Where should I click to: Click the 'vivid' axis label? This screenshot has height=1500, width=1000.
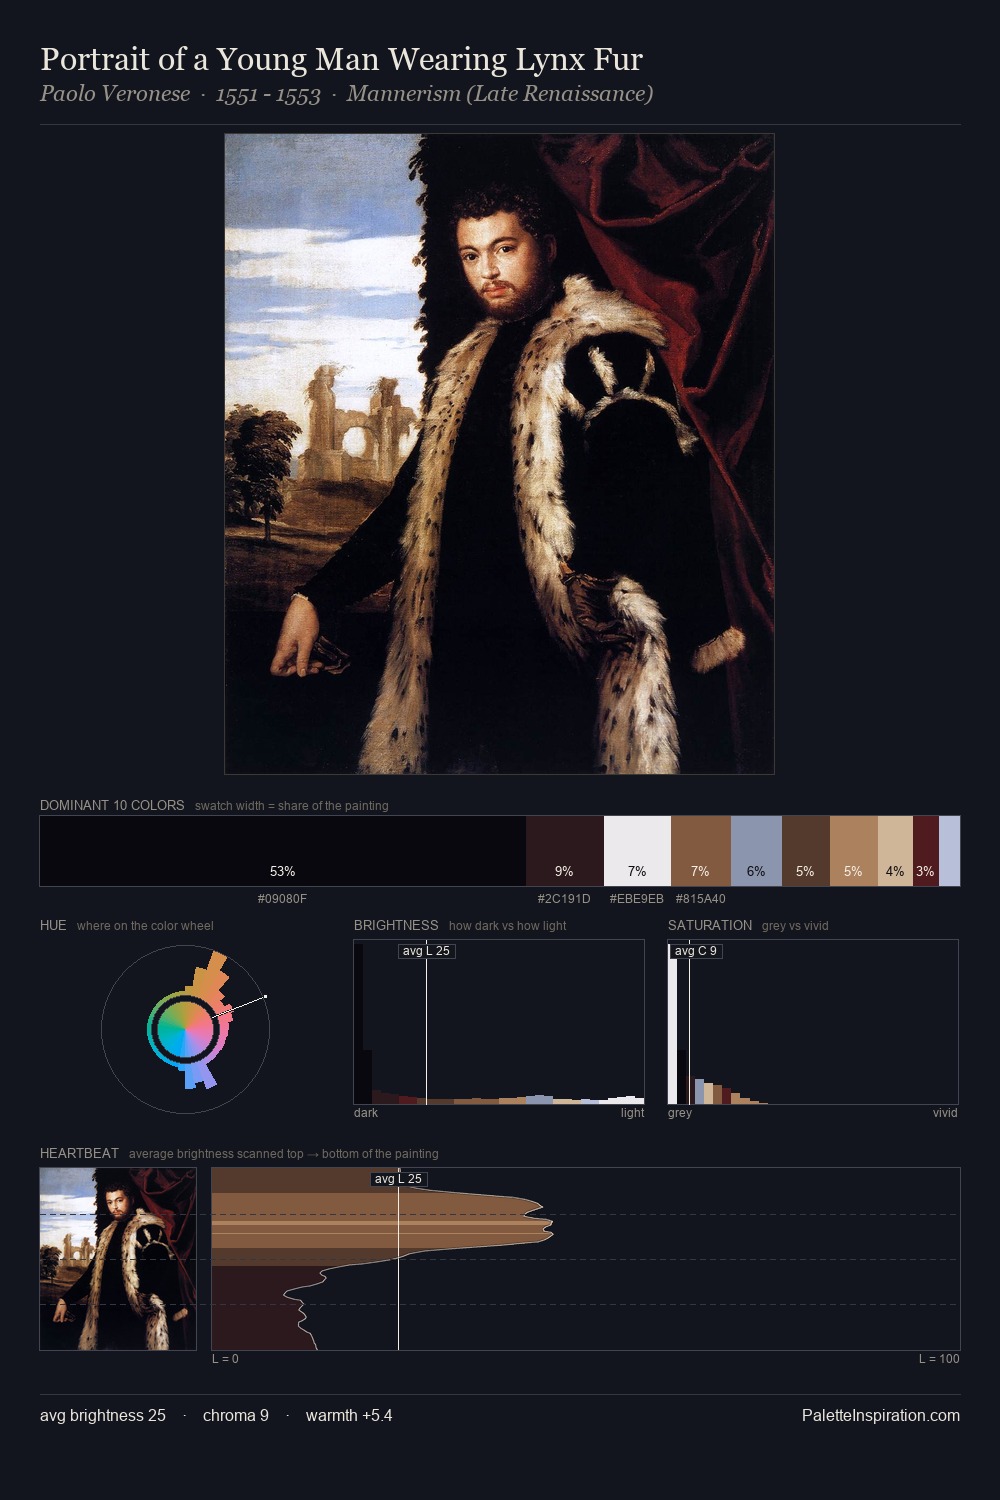(x=945, y=1113)
